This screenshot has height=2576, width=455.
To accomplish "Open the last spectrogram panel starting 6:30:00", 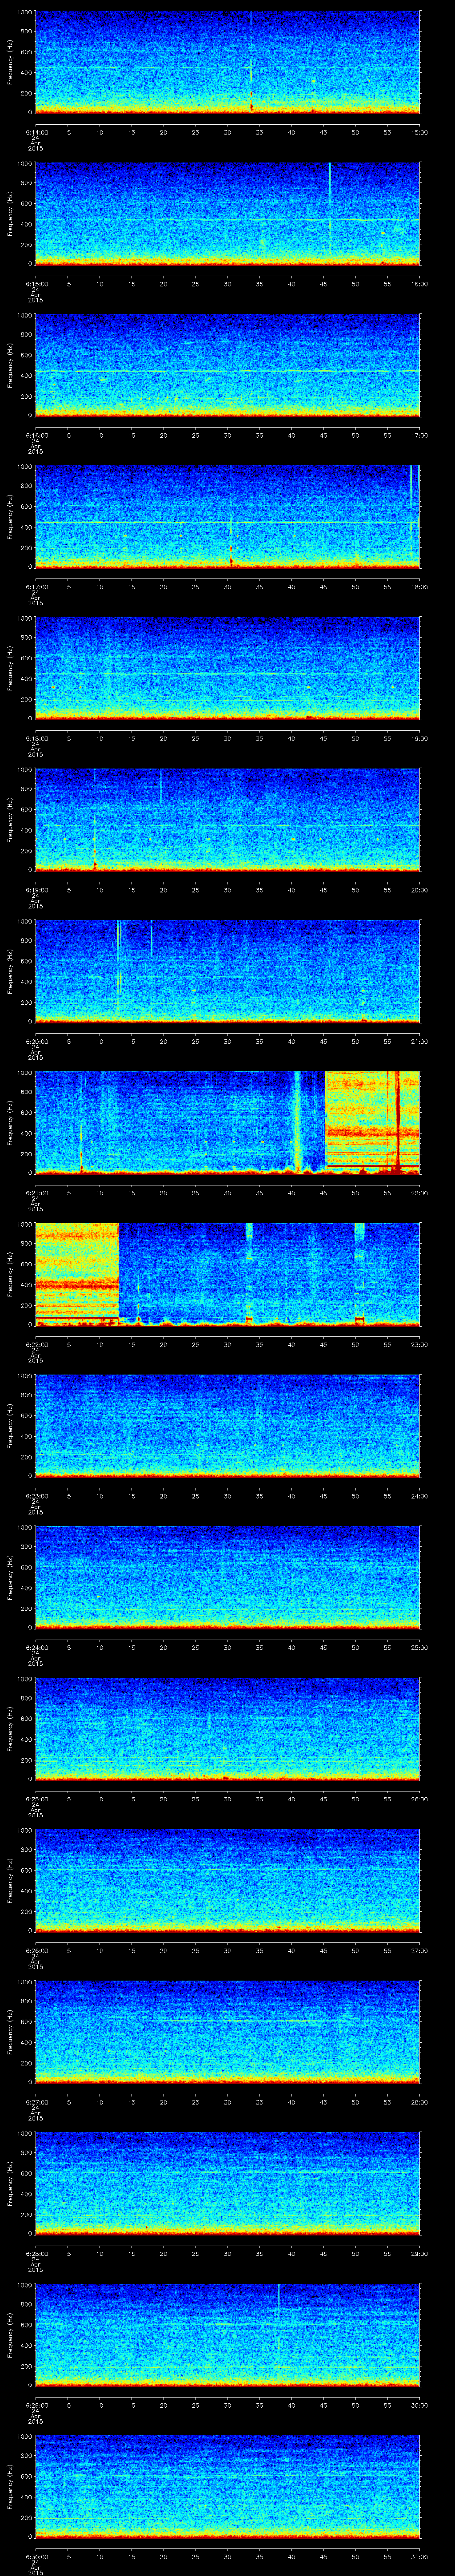I will 228,2487.
